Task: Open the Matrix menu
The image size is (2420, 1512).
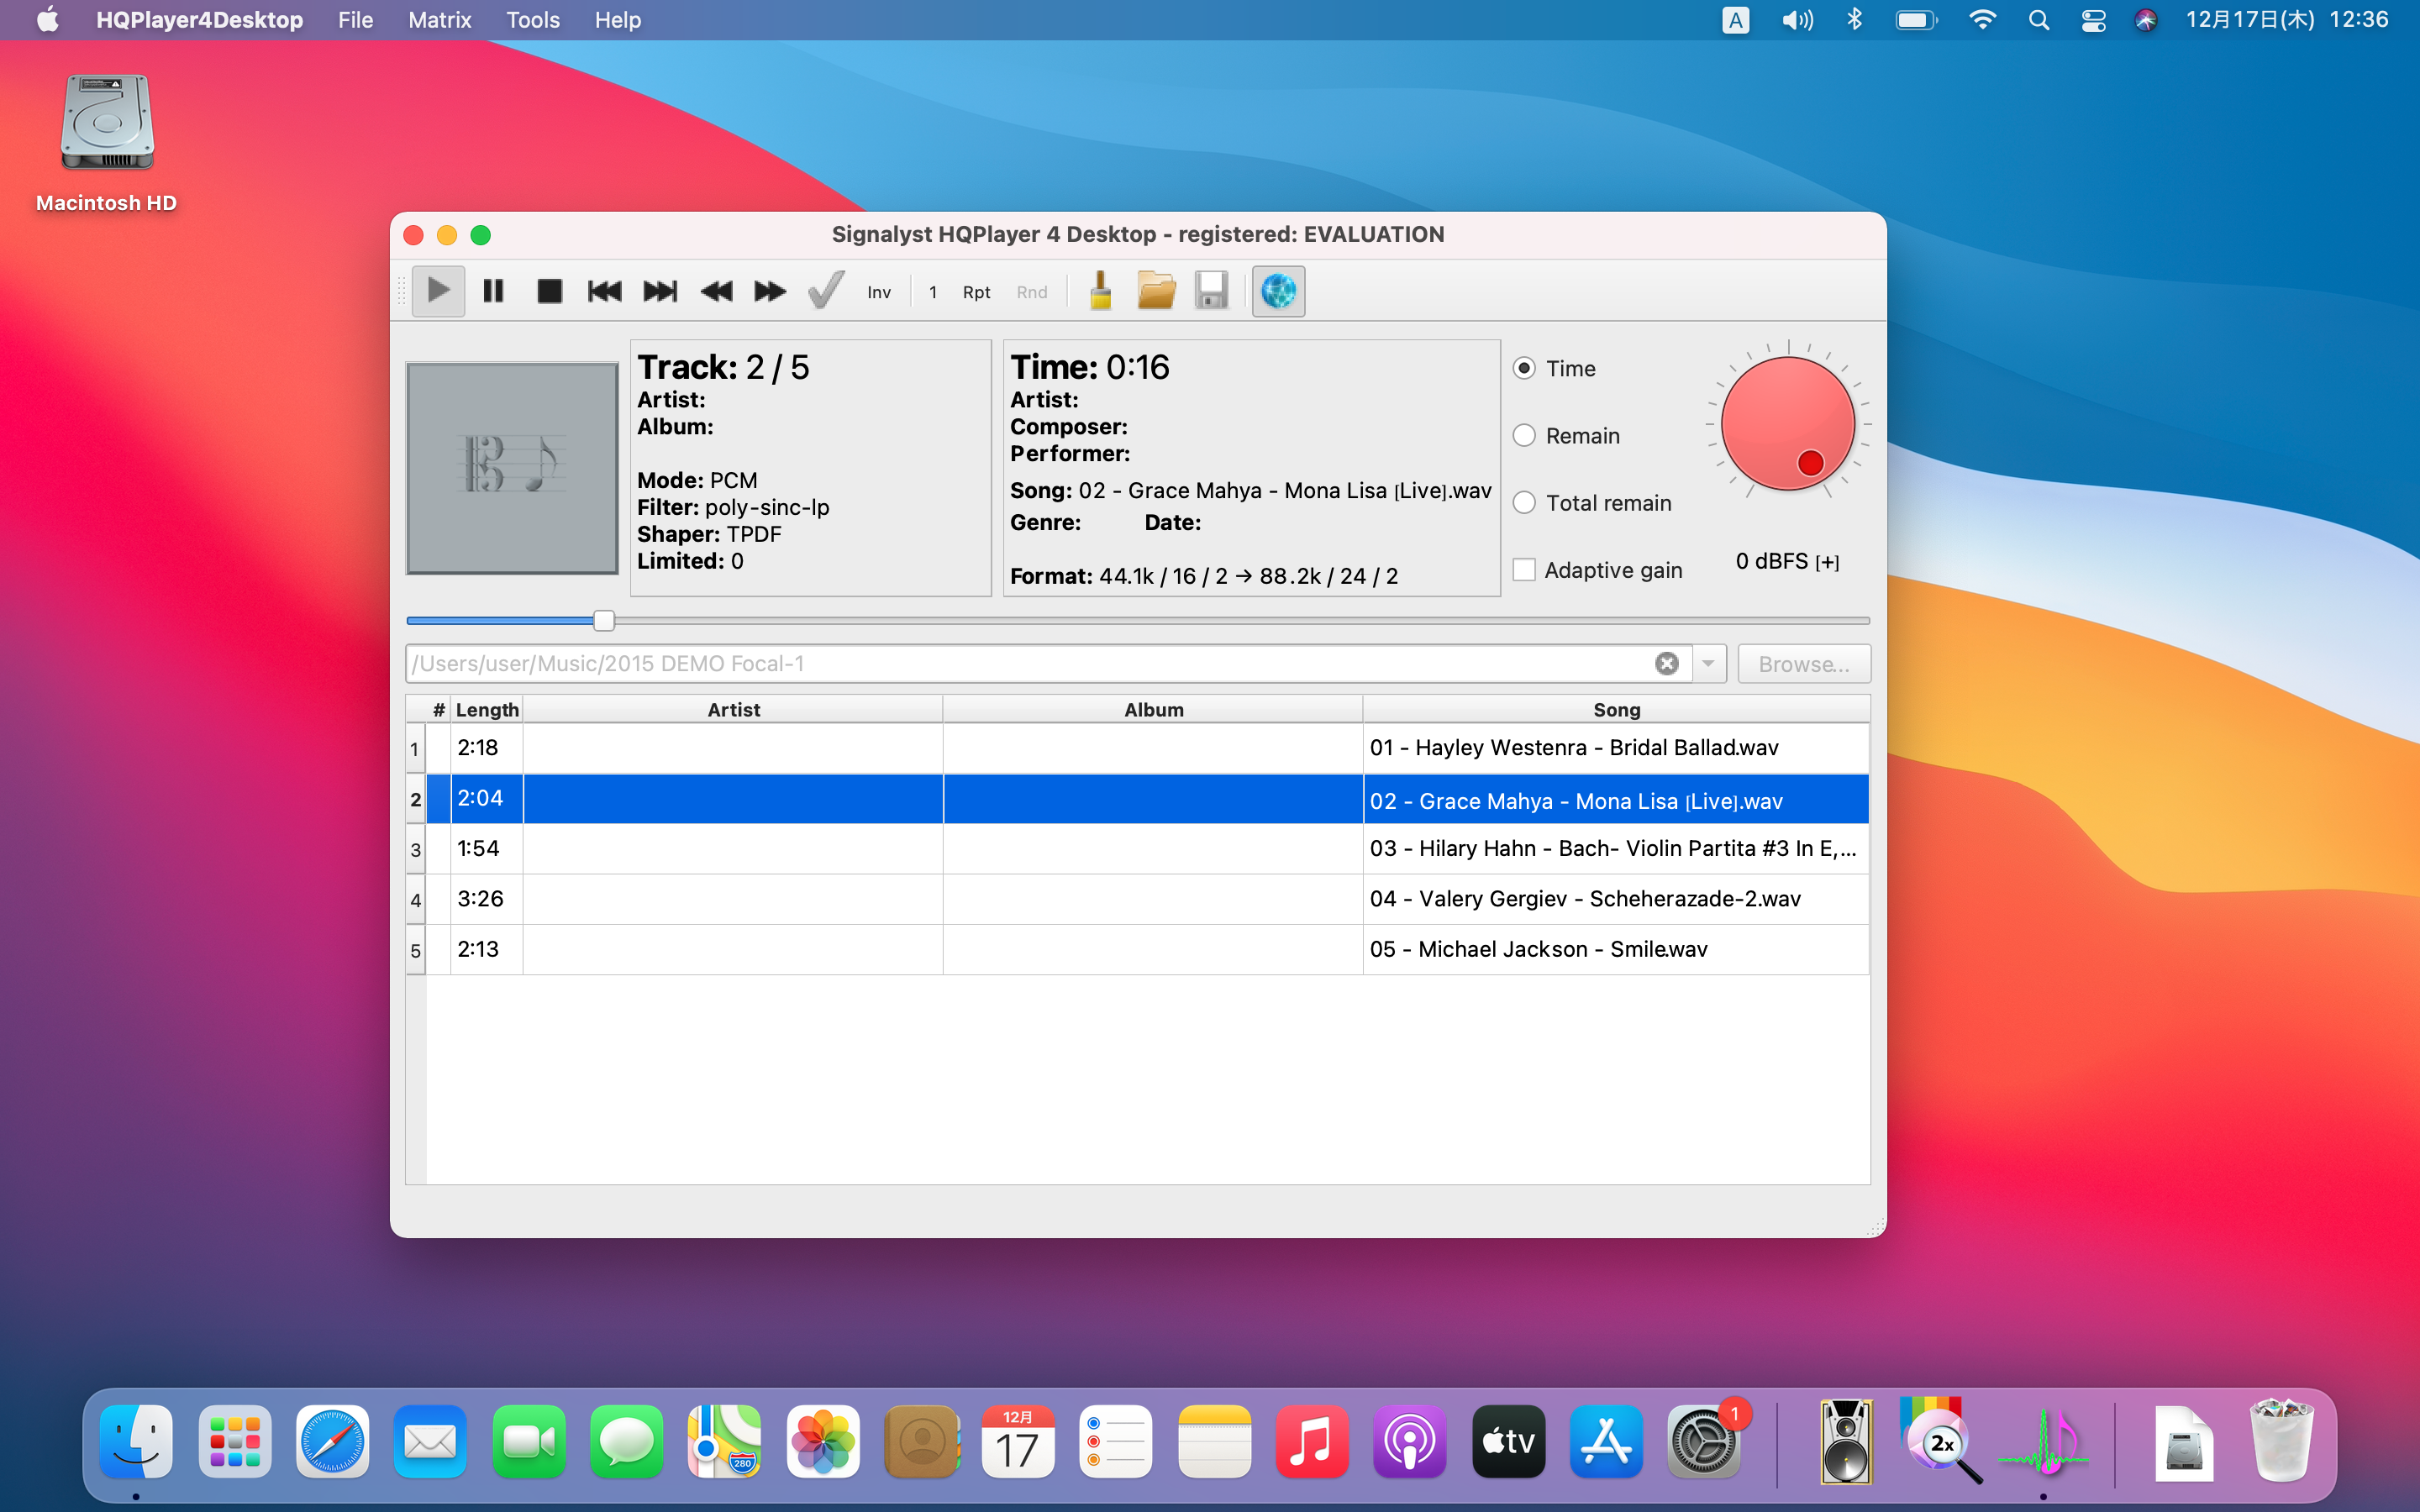Action: tap(439, 20)
